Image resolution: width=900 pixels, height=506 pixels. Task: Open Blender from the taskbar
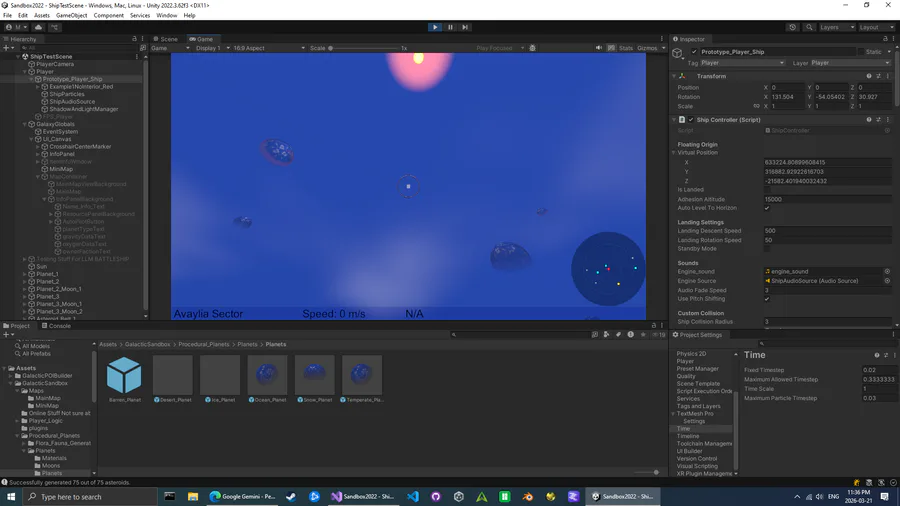click(x=527, y=496)
